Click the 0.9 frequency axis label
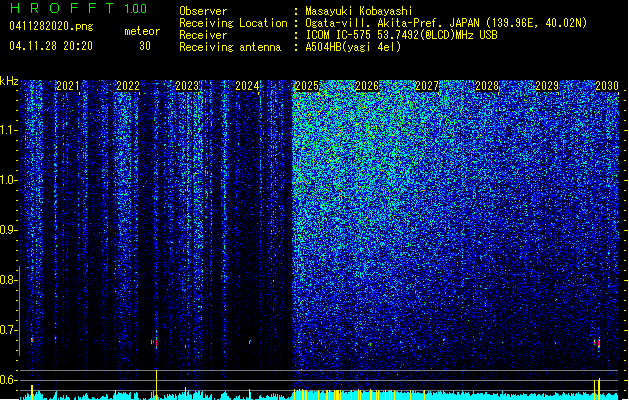629x400 pixels. pyautogui.click(x=9, y=230)
